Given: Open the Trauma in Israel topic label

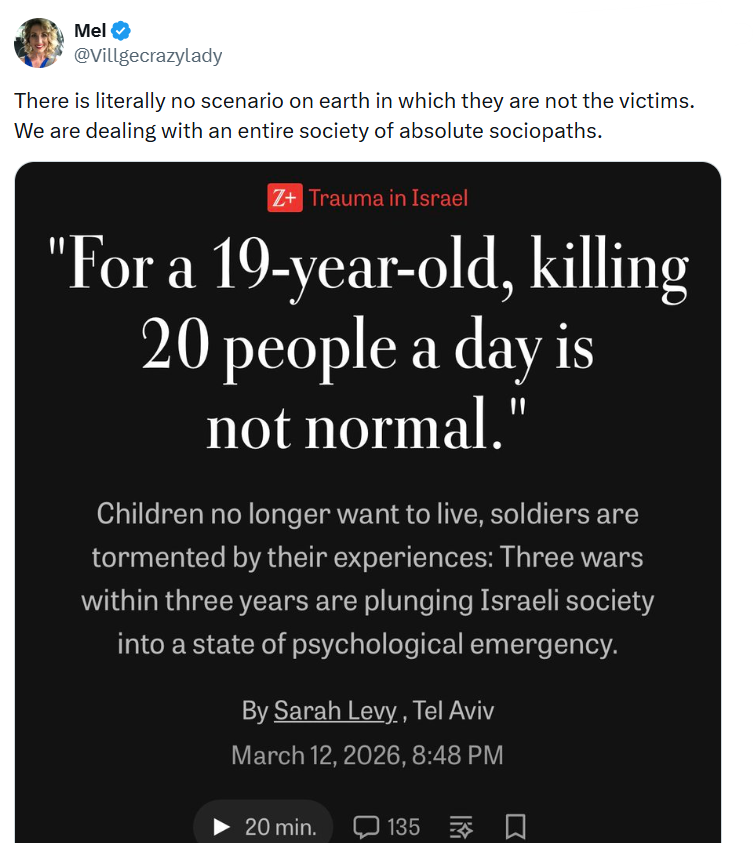Looking at the screenshot, I should pos(388,198).
